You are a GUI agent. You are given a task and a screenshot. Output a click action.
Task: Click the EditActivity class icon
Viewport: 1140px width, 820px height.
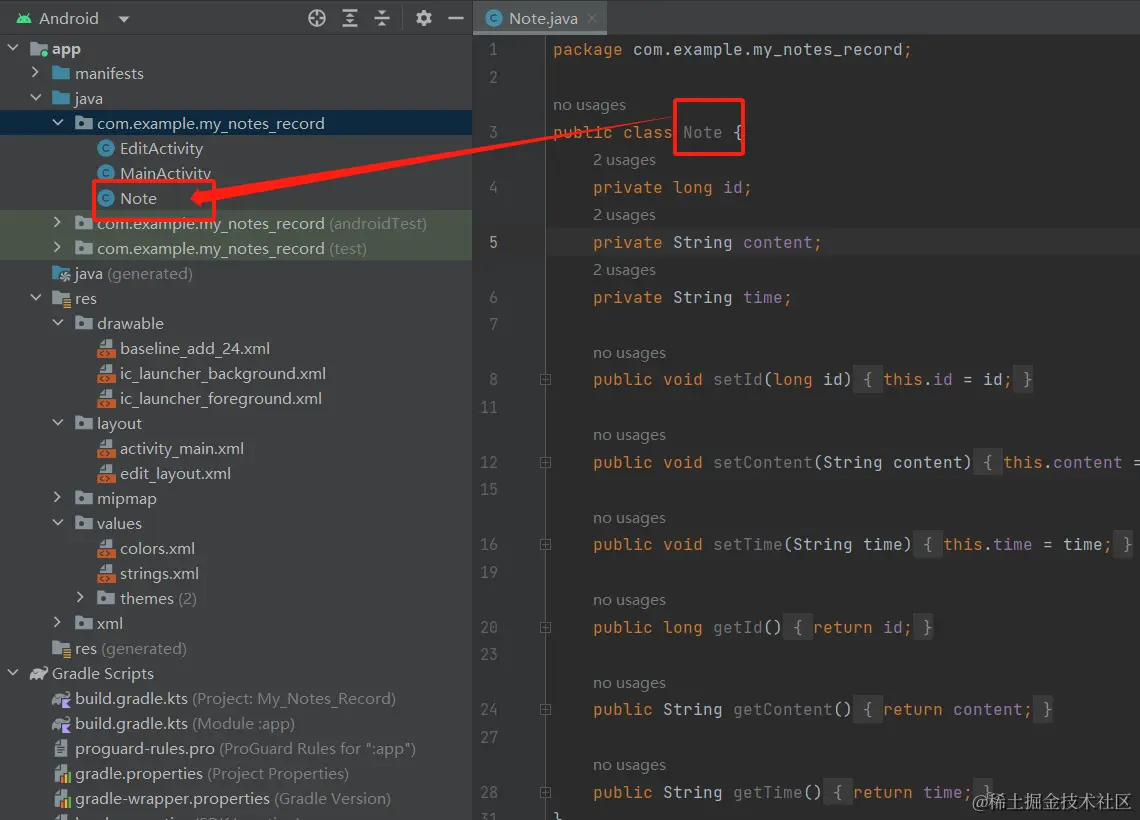106,148
